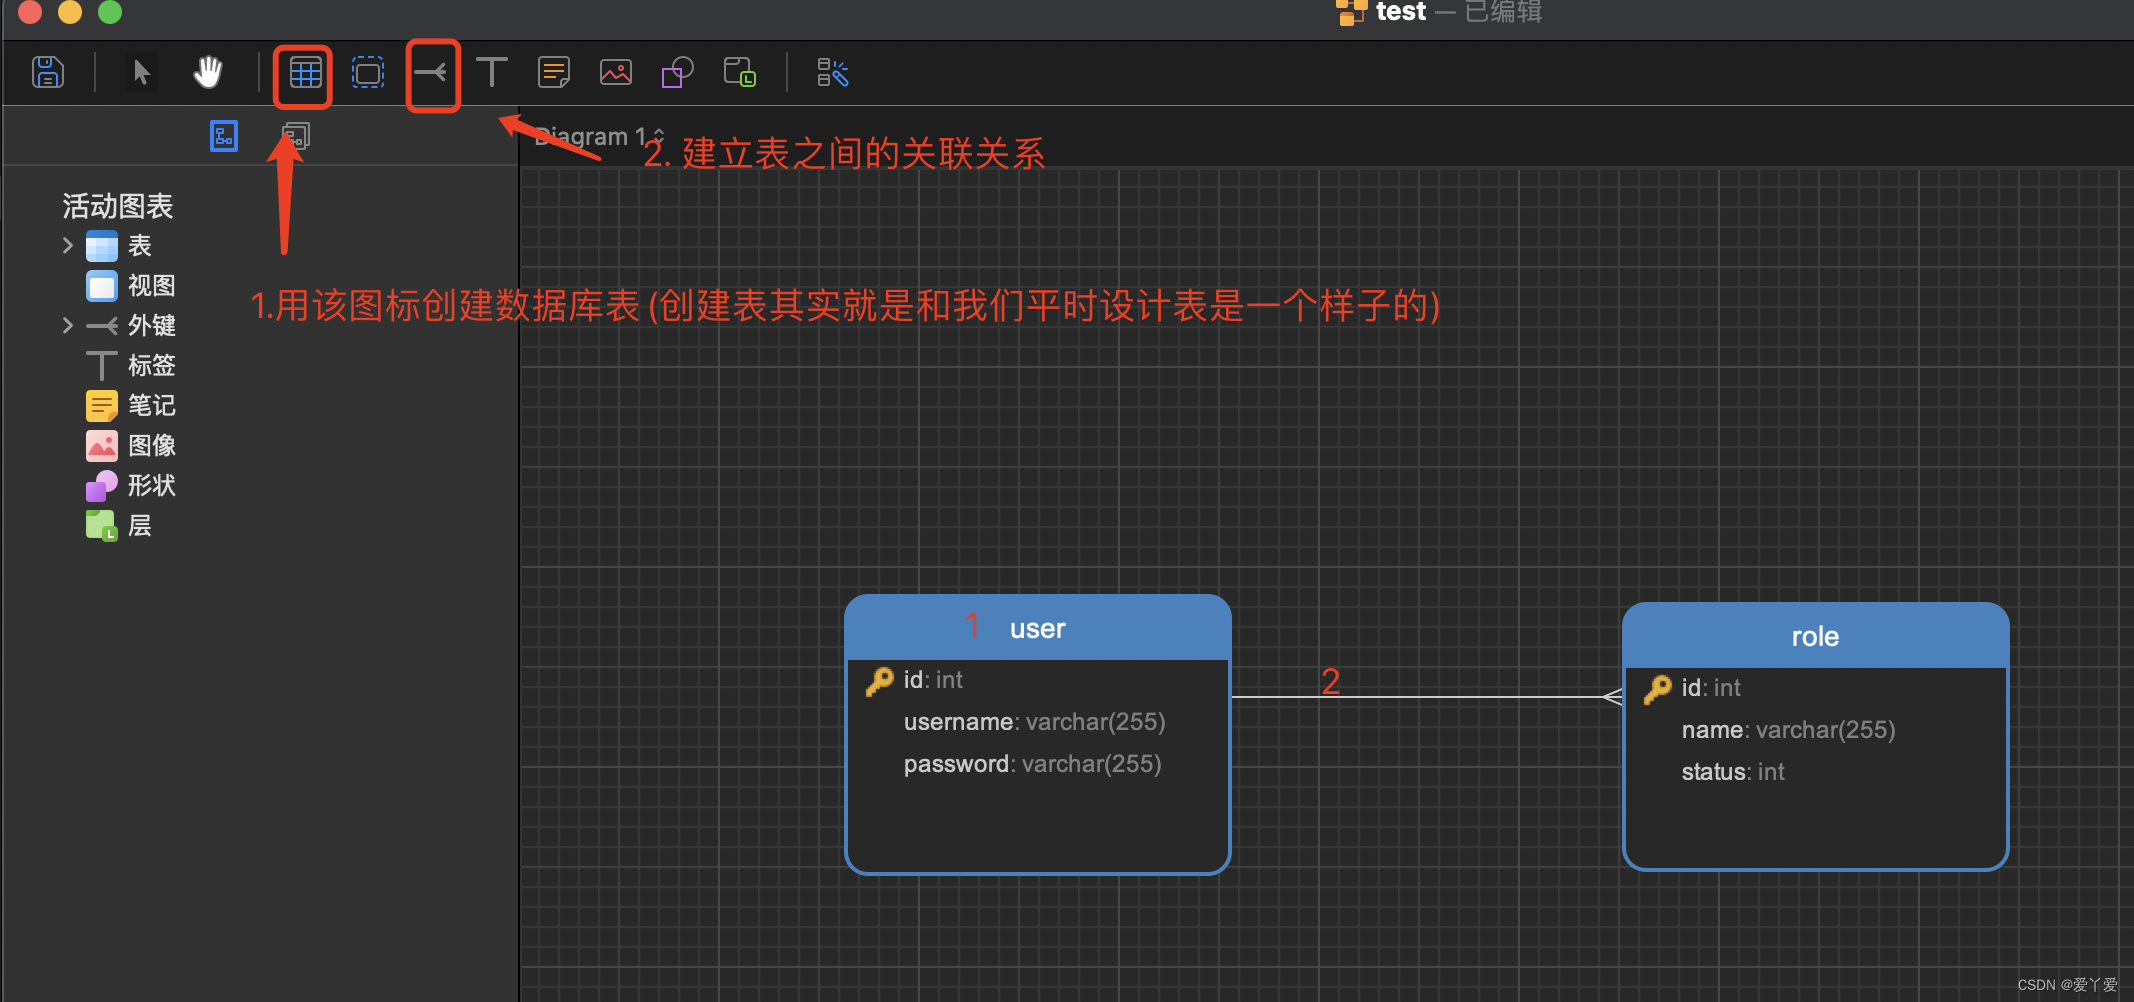Select the role table header
The width and height of the screenshot is (2134, 1002).
pyautogui.click(x=1815, y=636)
